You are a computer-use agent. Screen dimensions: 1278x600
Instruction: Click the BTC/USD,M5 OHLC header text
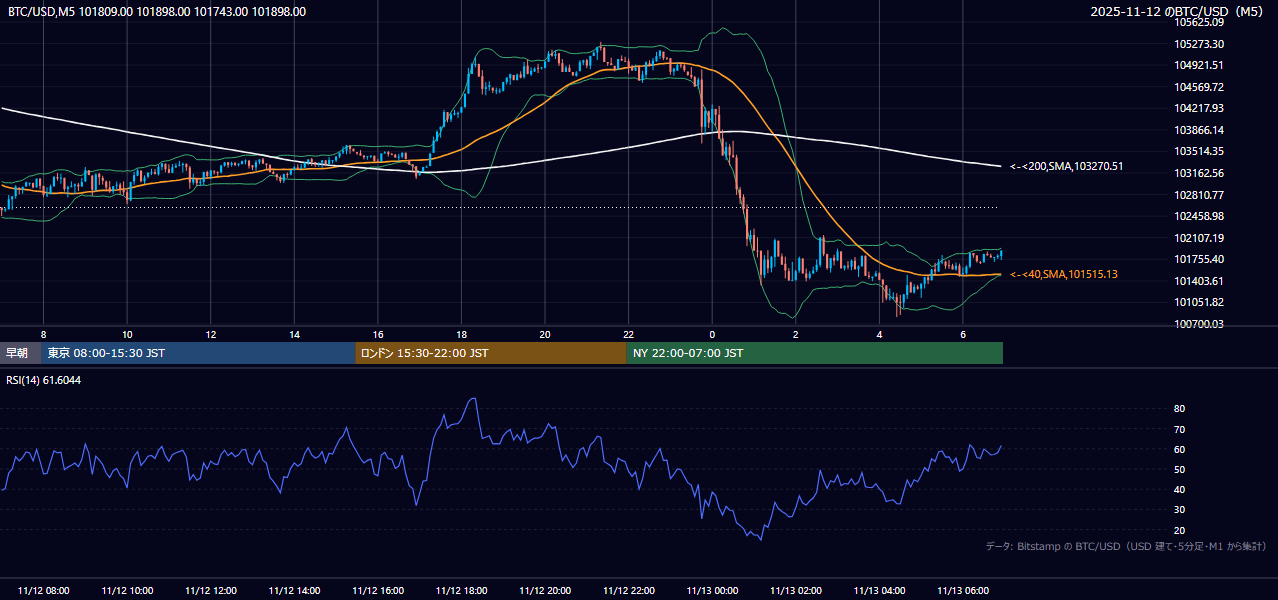pos(157,12)
